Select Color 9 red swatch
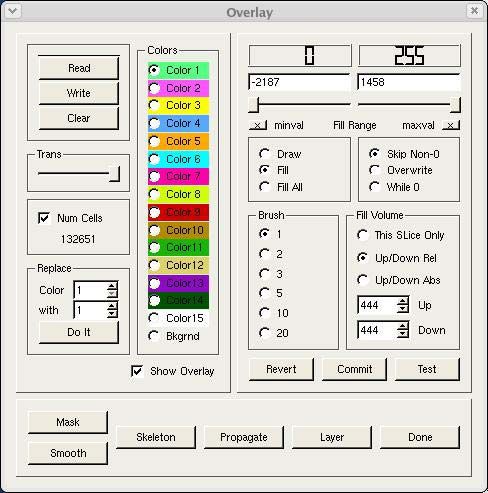Viewport: 488px width, 493px height. tap(178, 212)
